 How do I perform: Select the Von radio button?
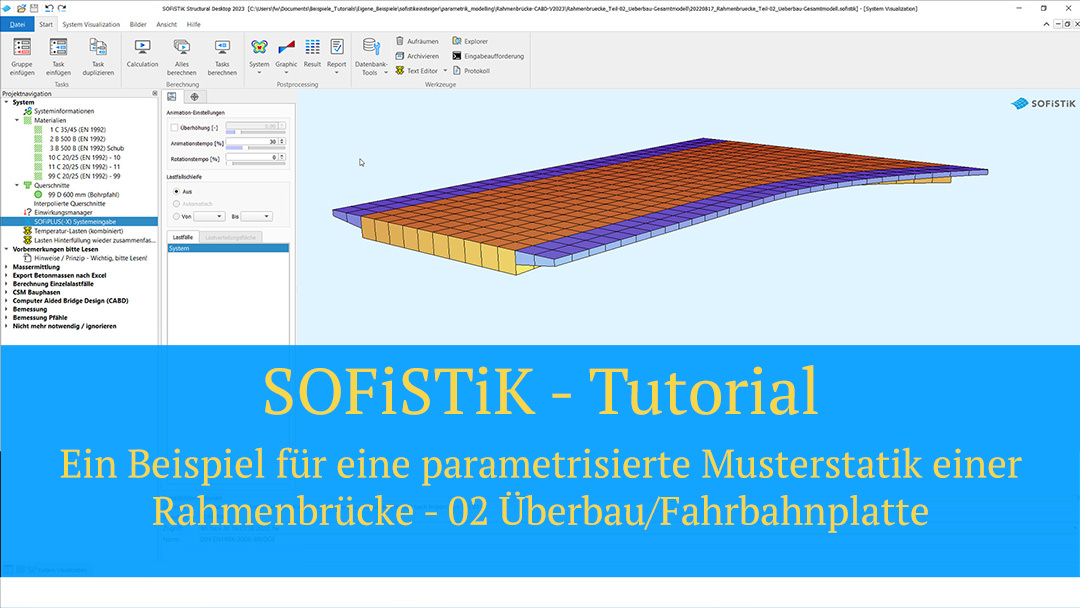[x=177, y=215]
